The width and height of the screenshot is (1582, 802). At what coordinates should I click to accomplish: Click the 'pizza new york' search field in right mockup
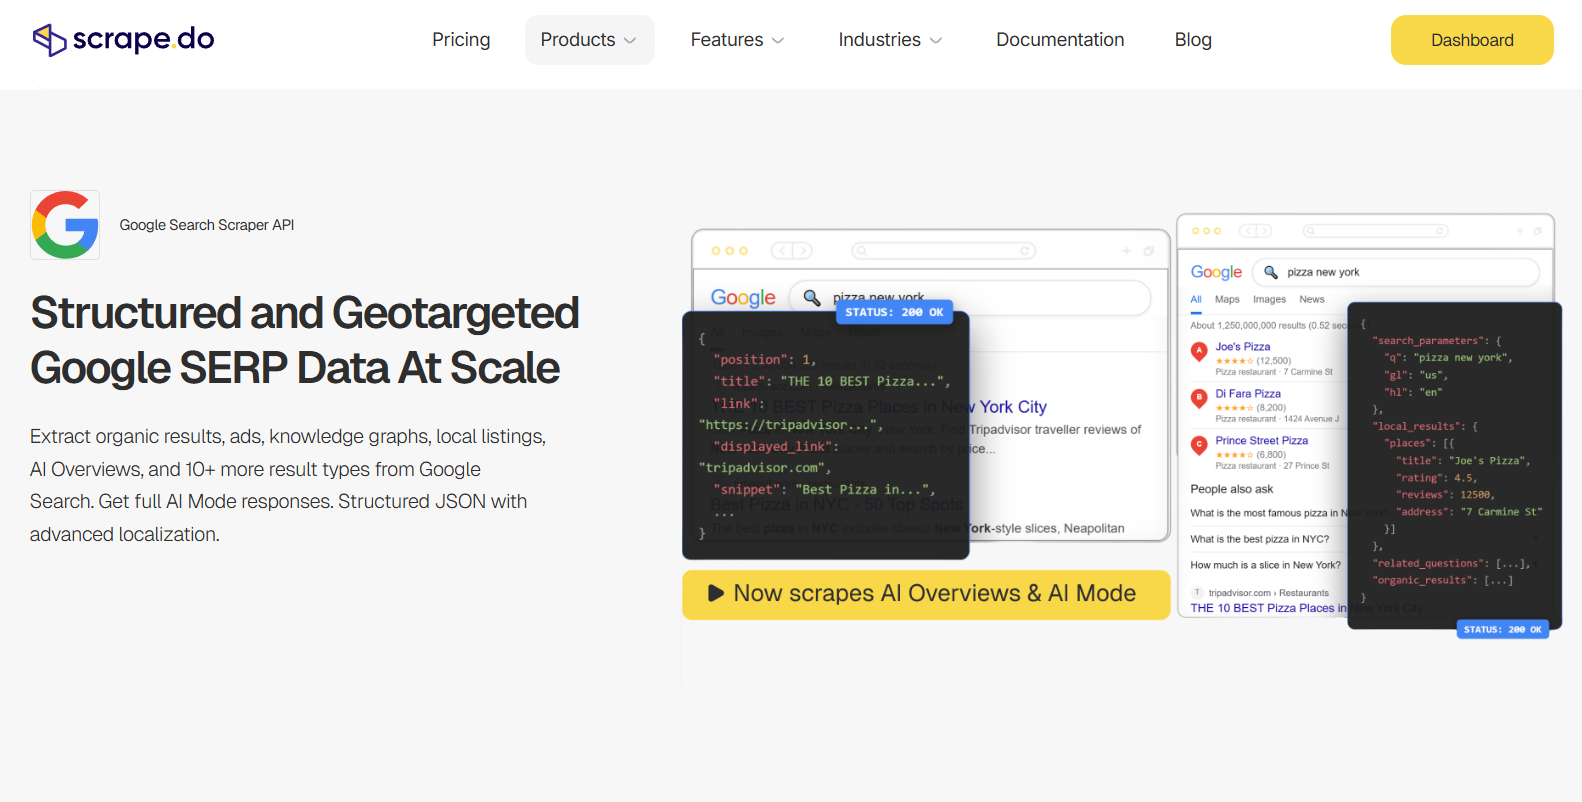[1396, 272]
